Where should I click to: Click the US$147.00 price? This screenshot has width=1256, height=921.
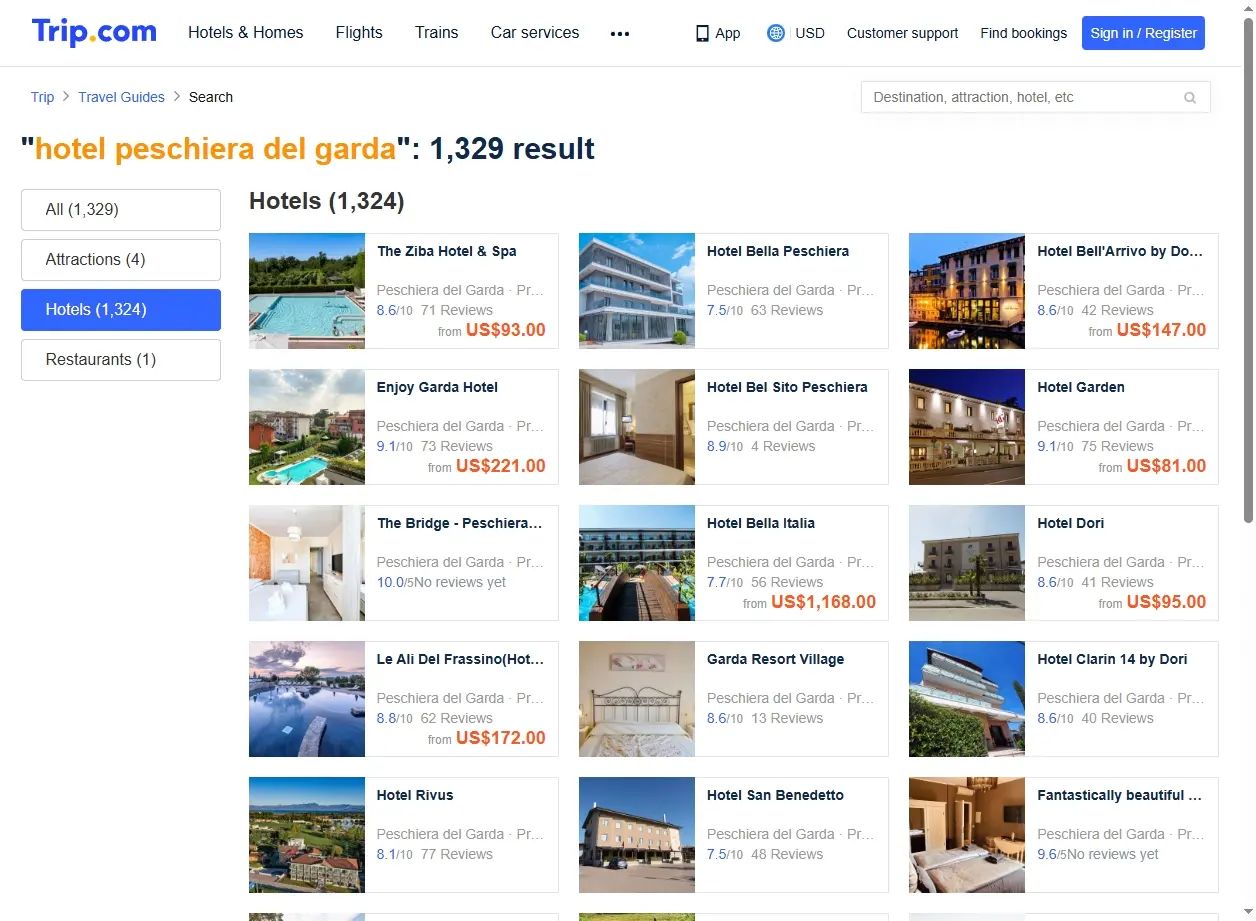(1161, 330)
